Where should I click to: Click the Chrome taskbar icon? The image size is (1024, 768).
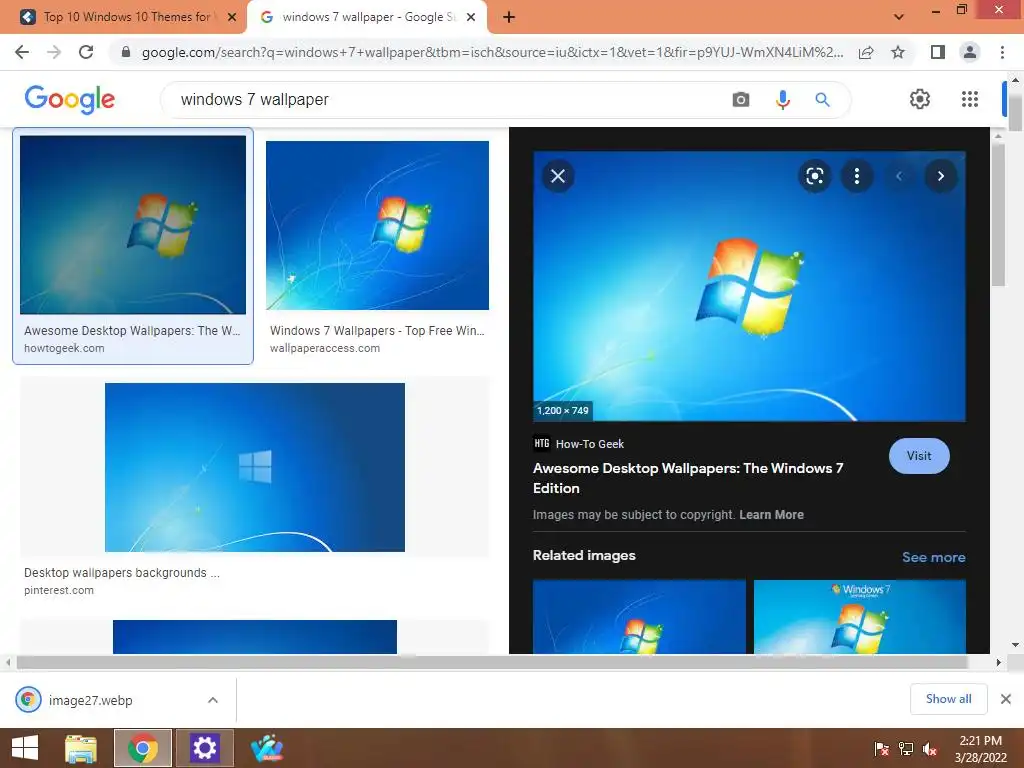pyautogui.click(x=142, y=748)
